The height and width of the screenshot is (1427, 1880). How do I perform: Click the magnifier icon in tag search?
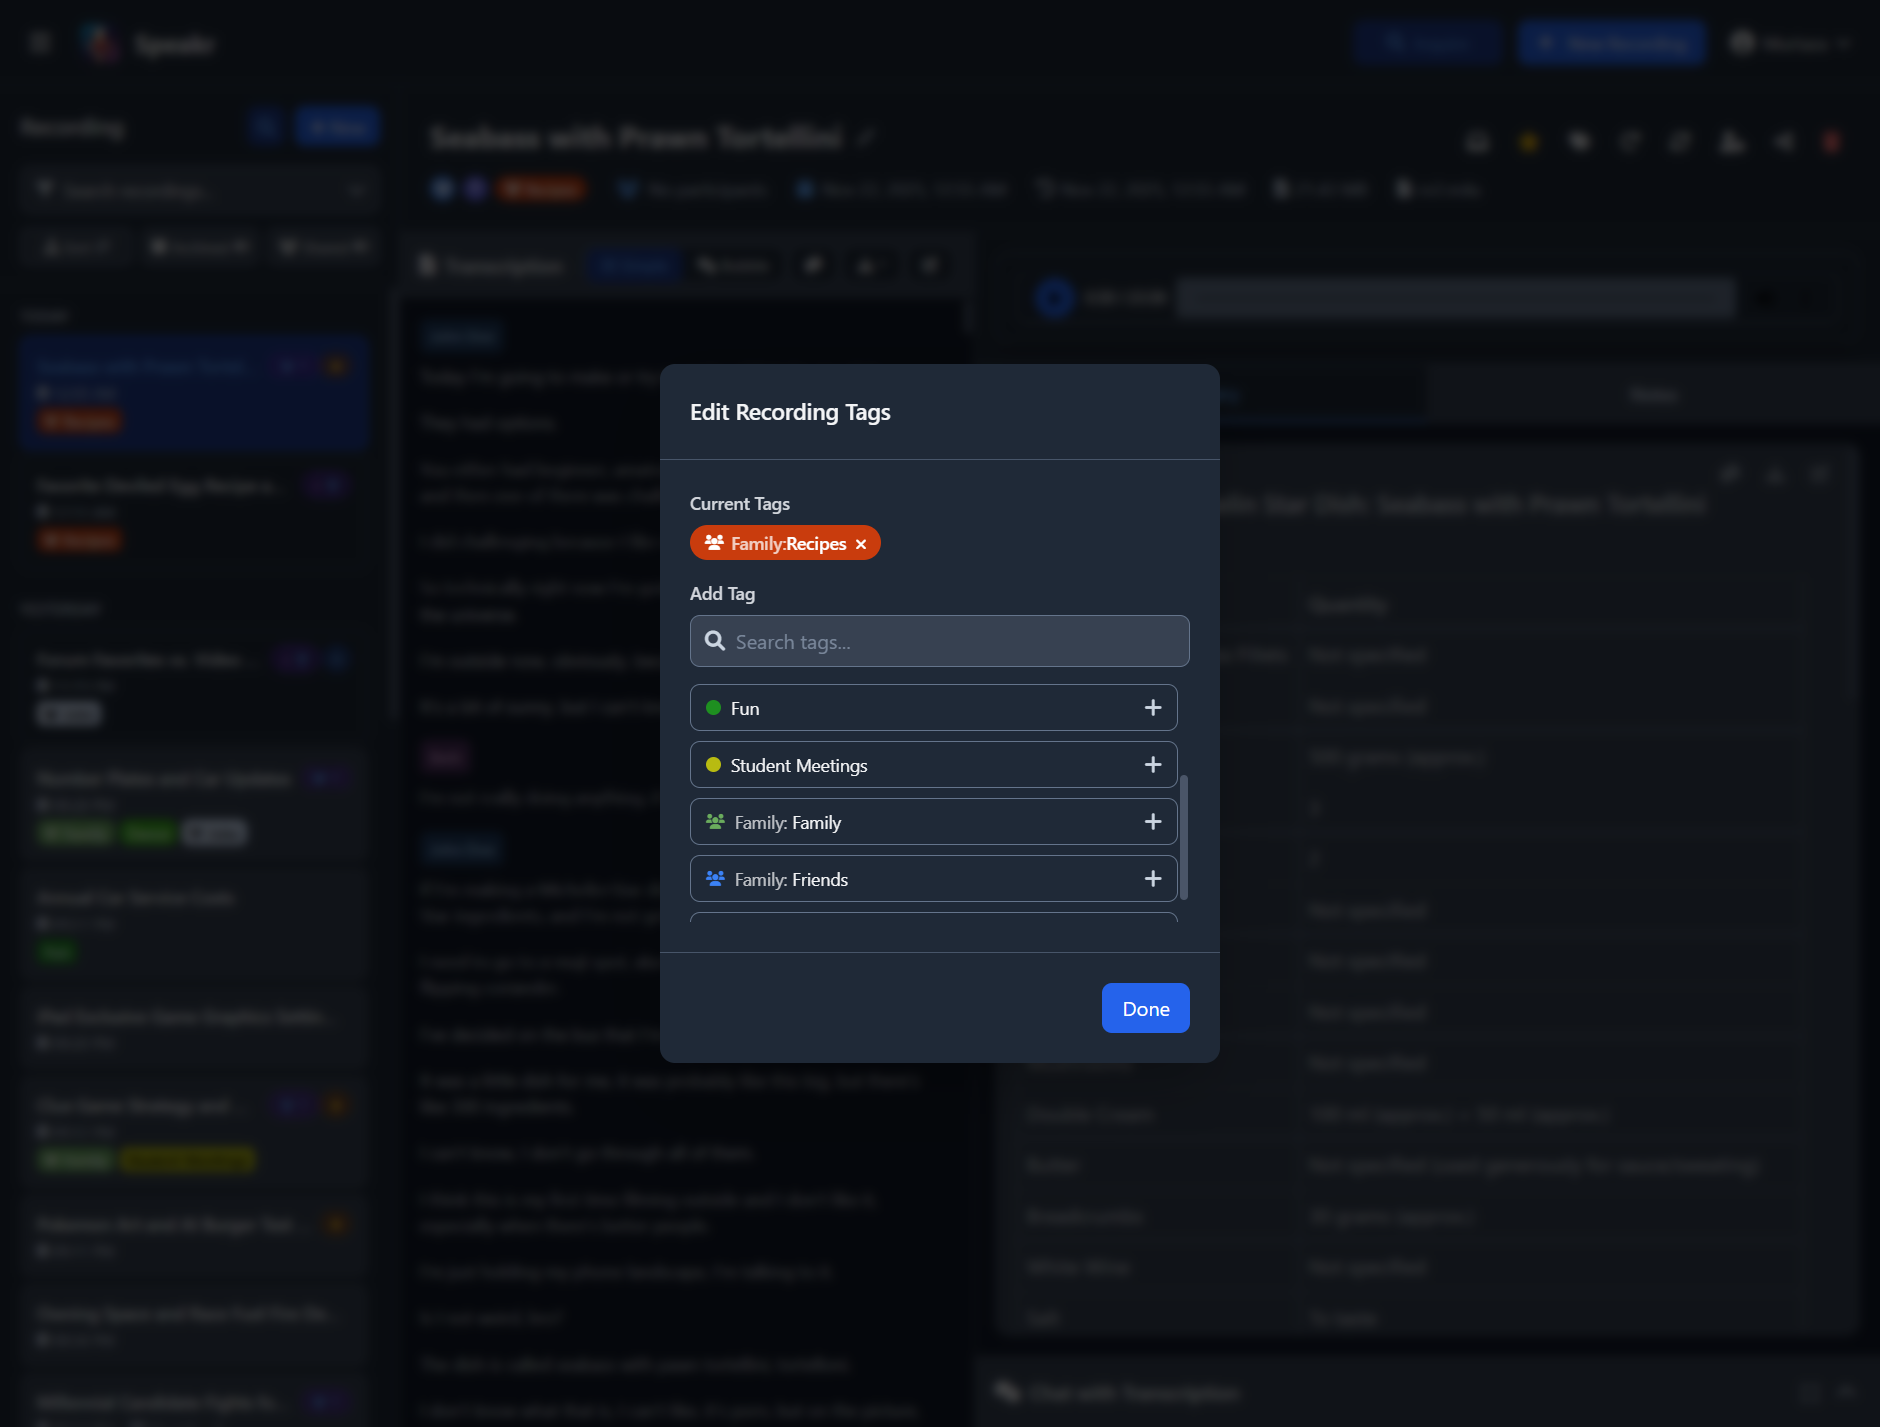[x=715, y=641]
